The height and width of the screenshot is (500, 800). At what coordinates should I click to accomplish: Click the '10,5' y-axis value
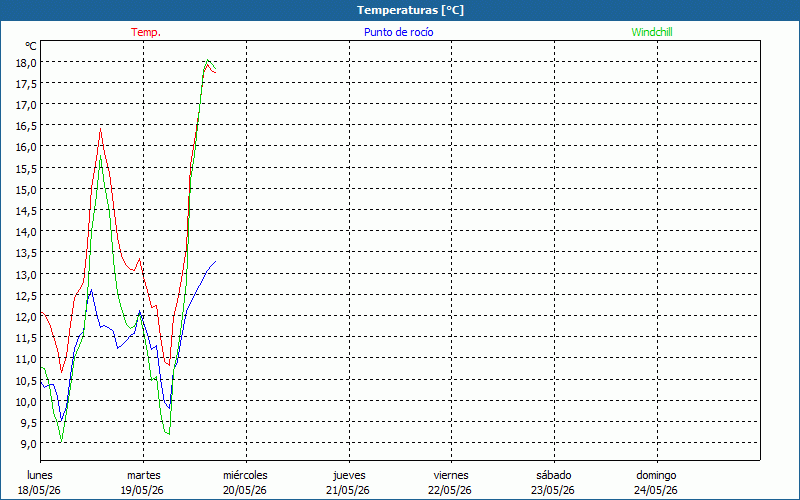point(26,381)
